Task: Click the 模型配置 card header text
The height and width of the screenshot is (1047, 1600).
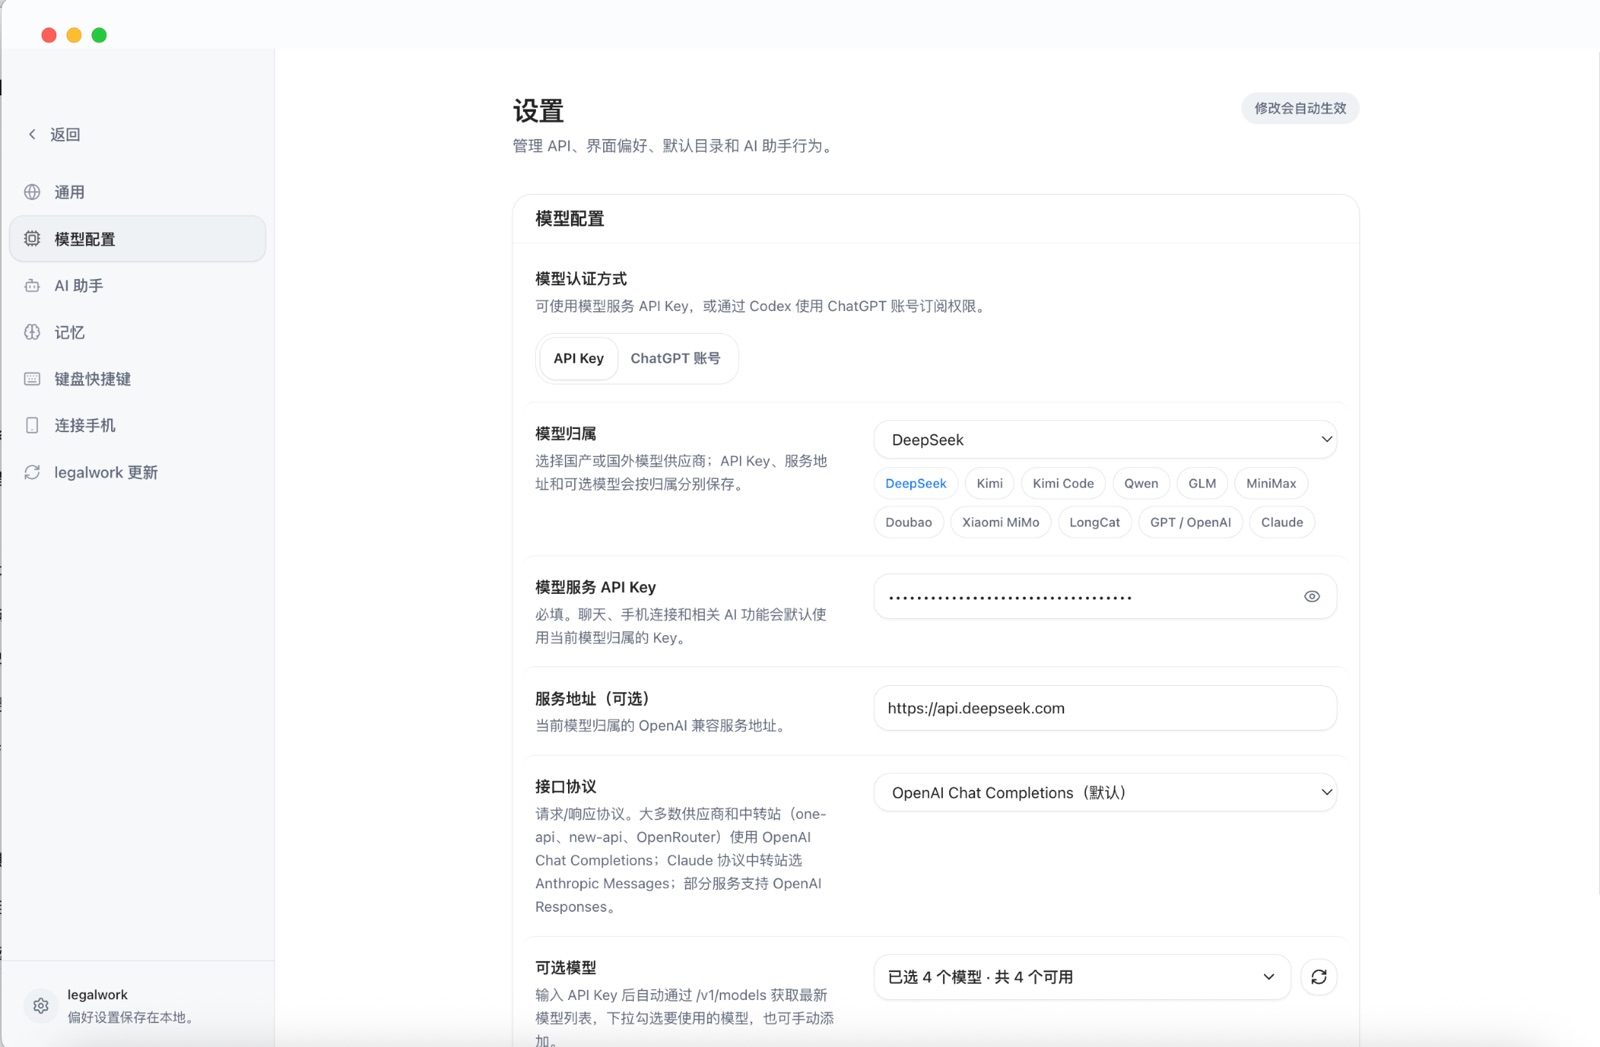Action: [570, 219]
